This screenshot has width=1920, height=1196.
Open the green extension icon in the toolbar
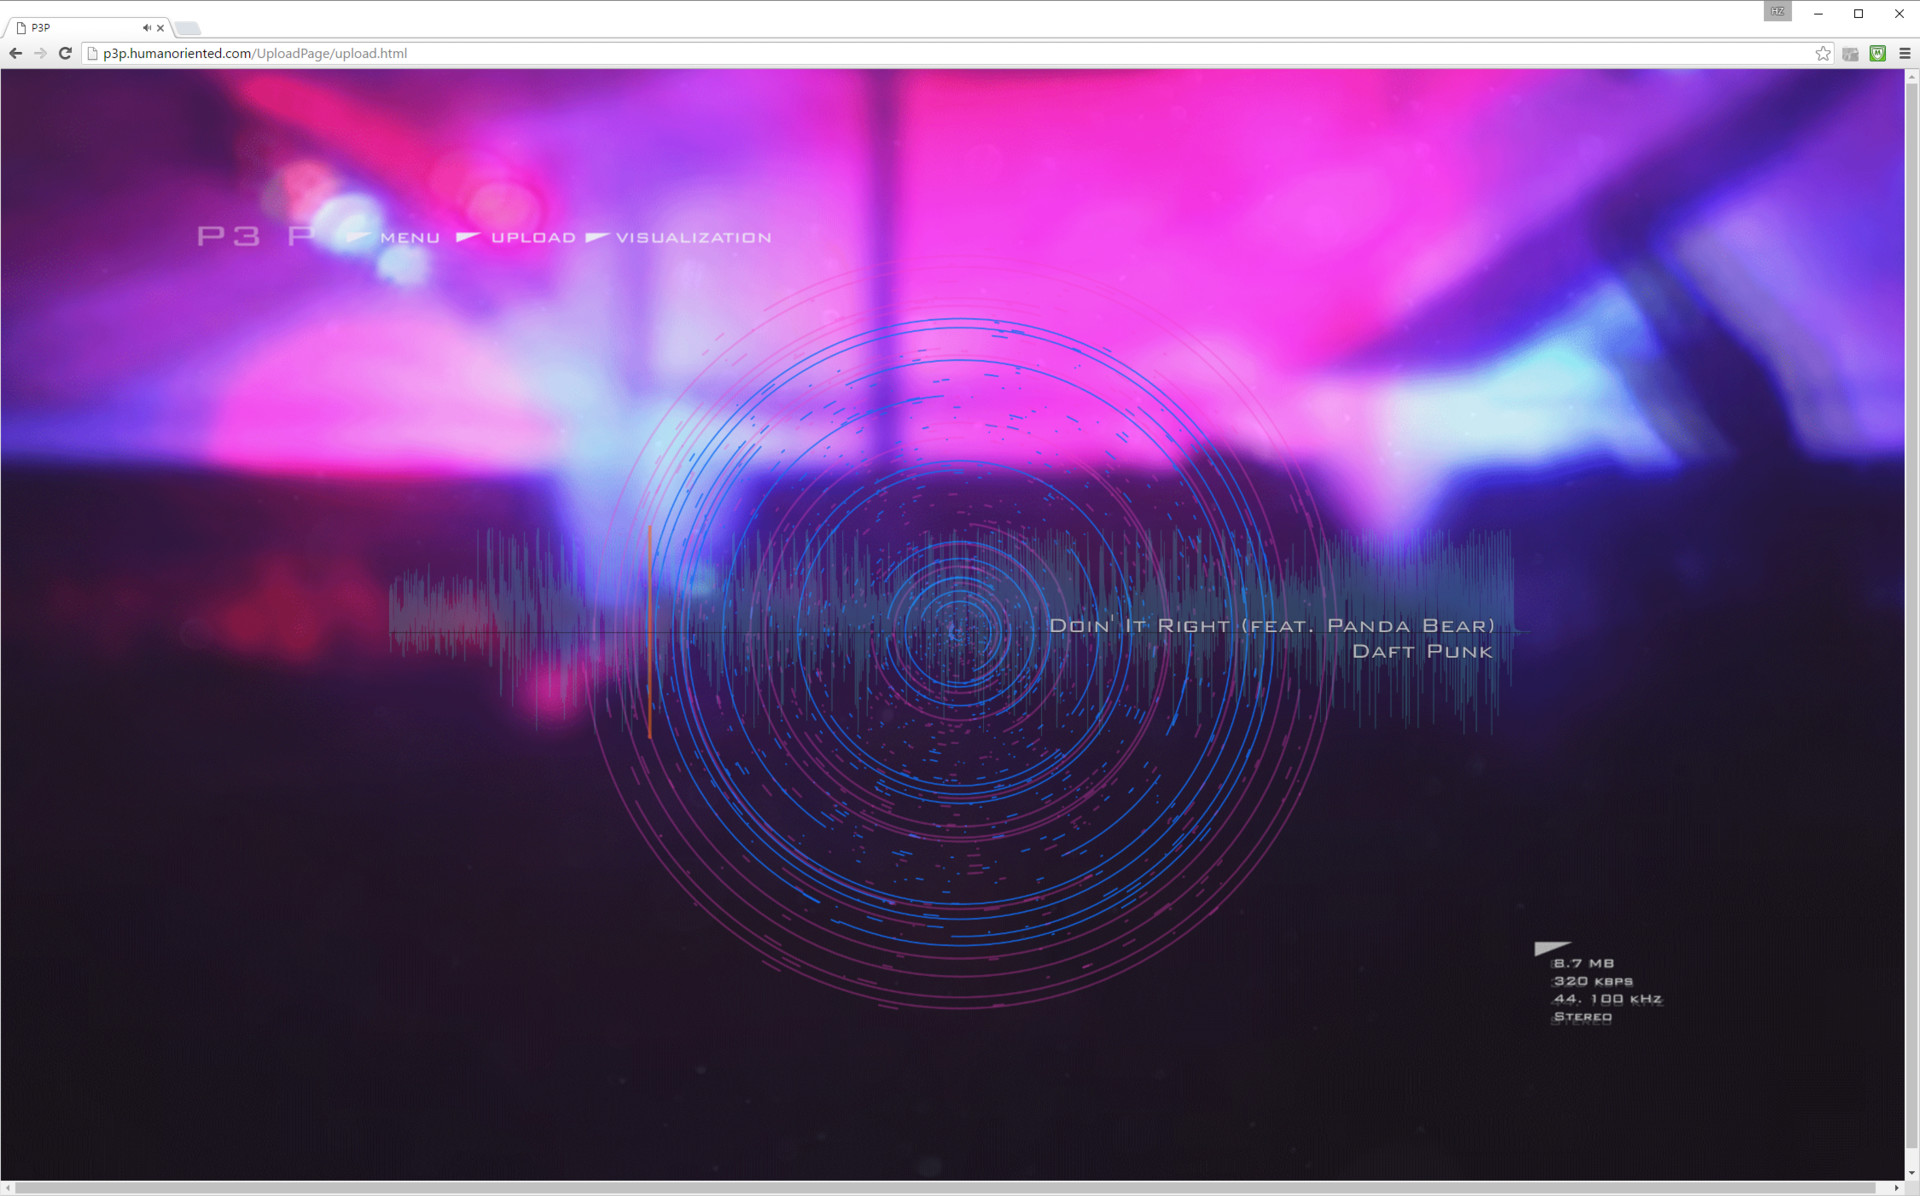coord(1876,53)
